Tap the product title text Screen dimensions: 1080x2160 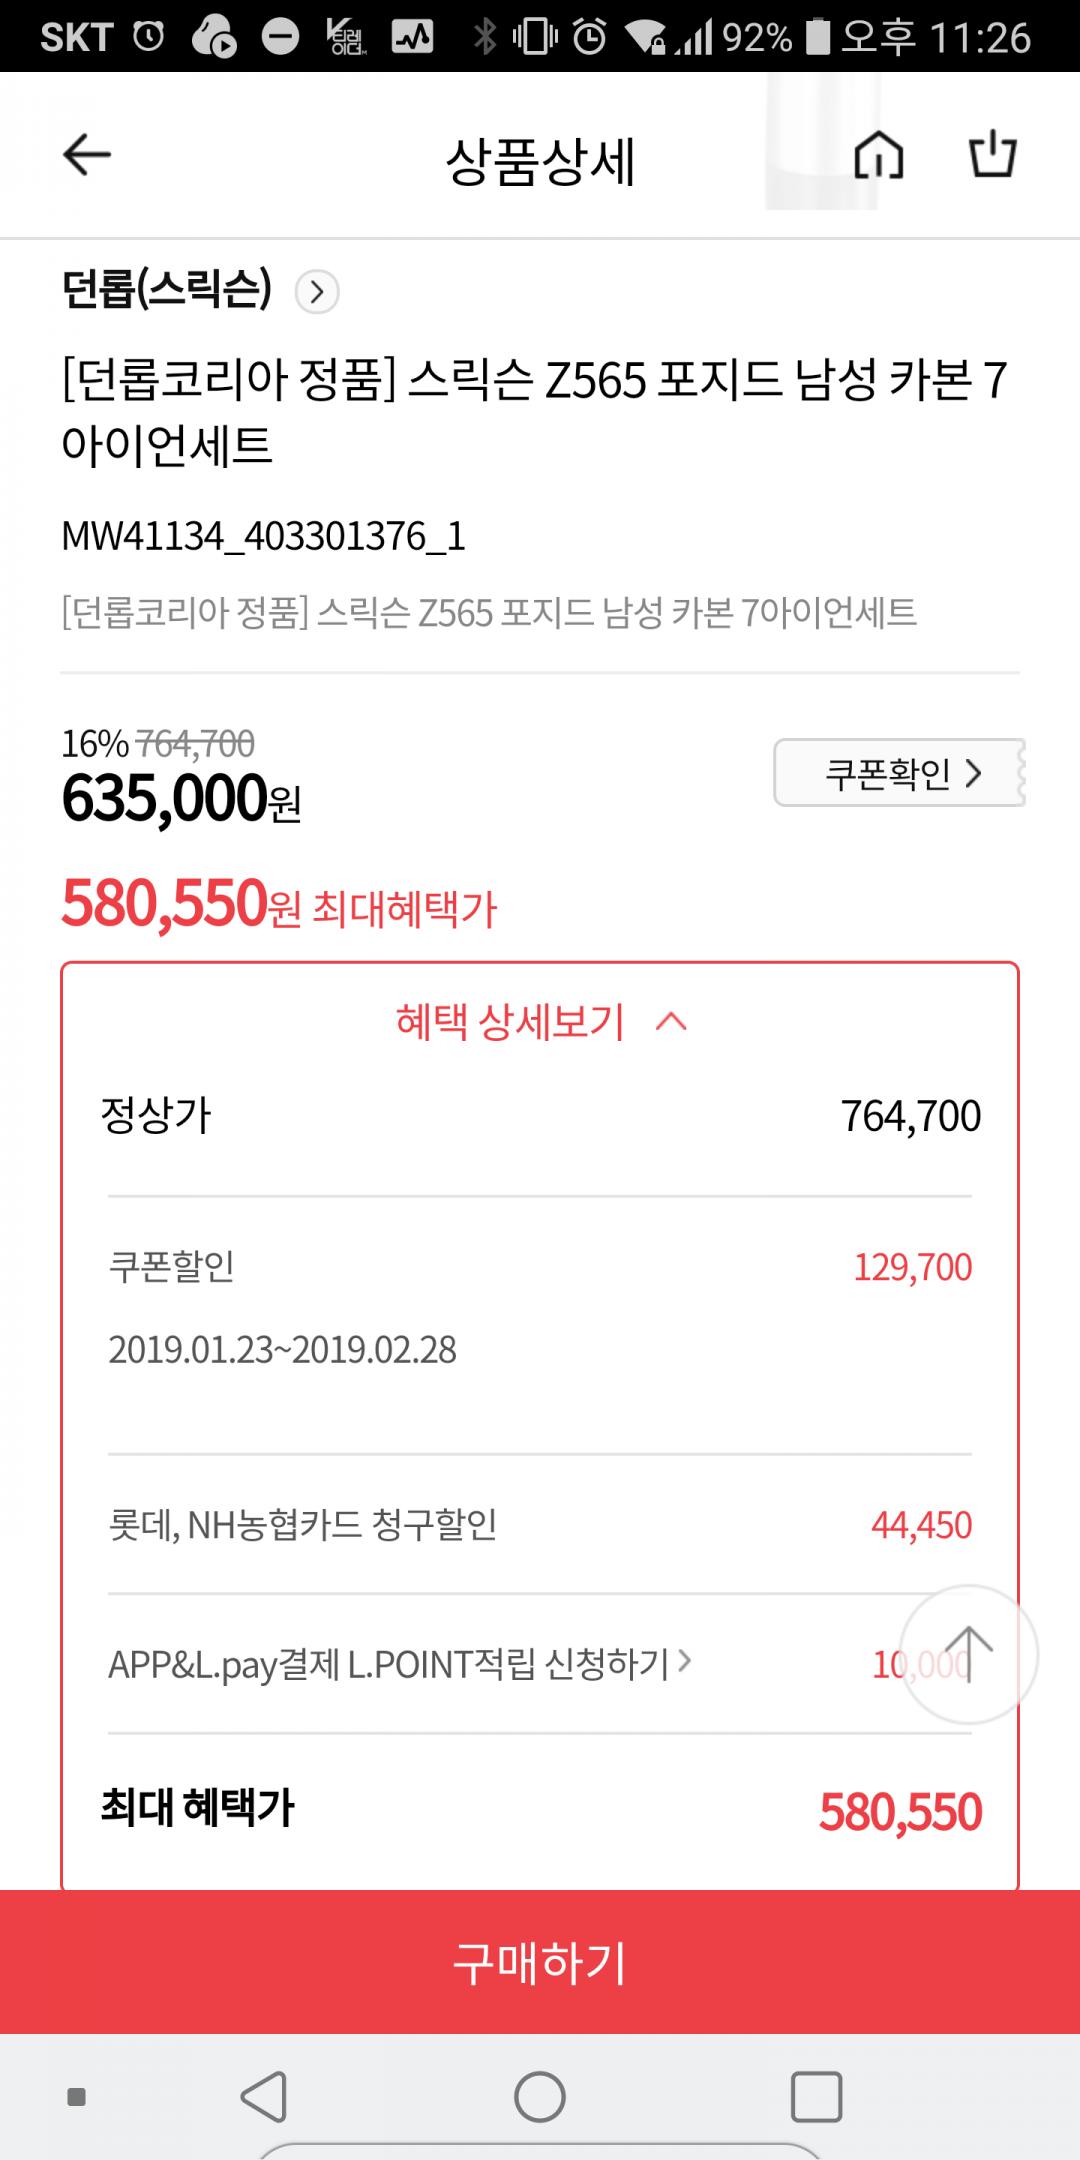point(534,411)
